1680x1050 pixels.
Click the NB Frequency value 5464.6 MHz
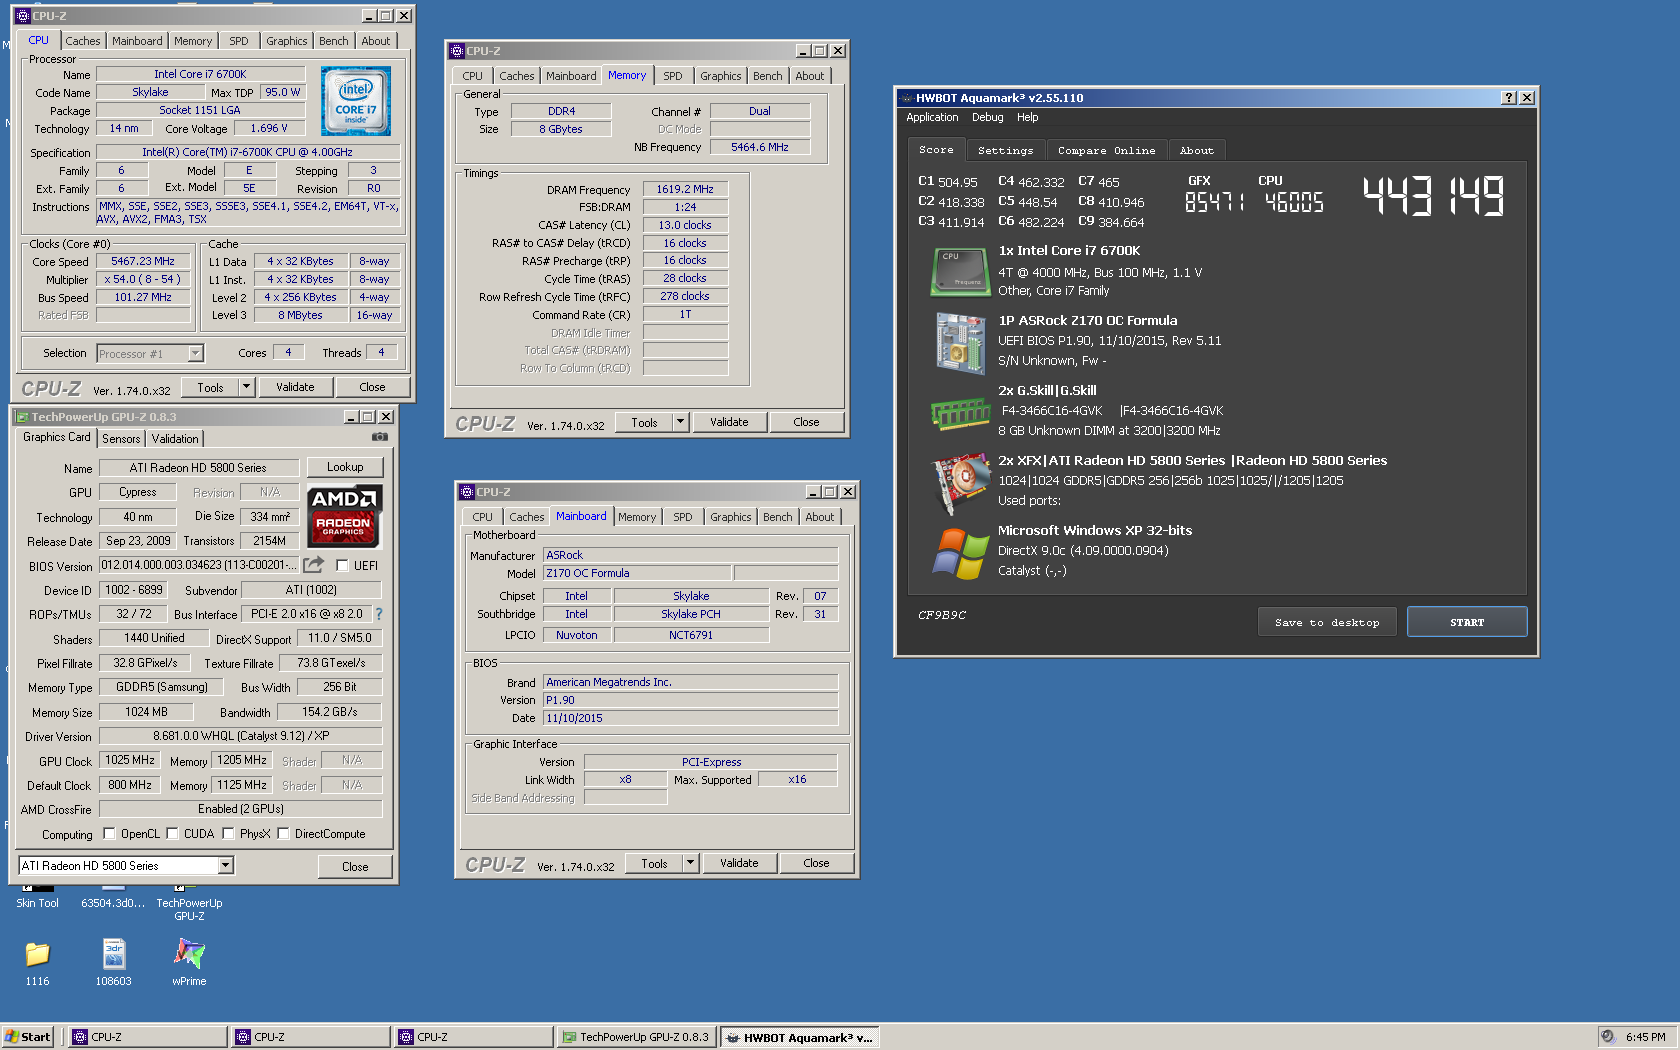(x=760, y=147)
